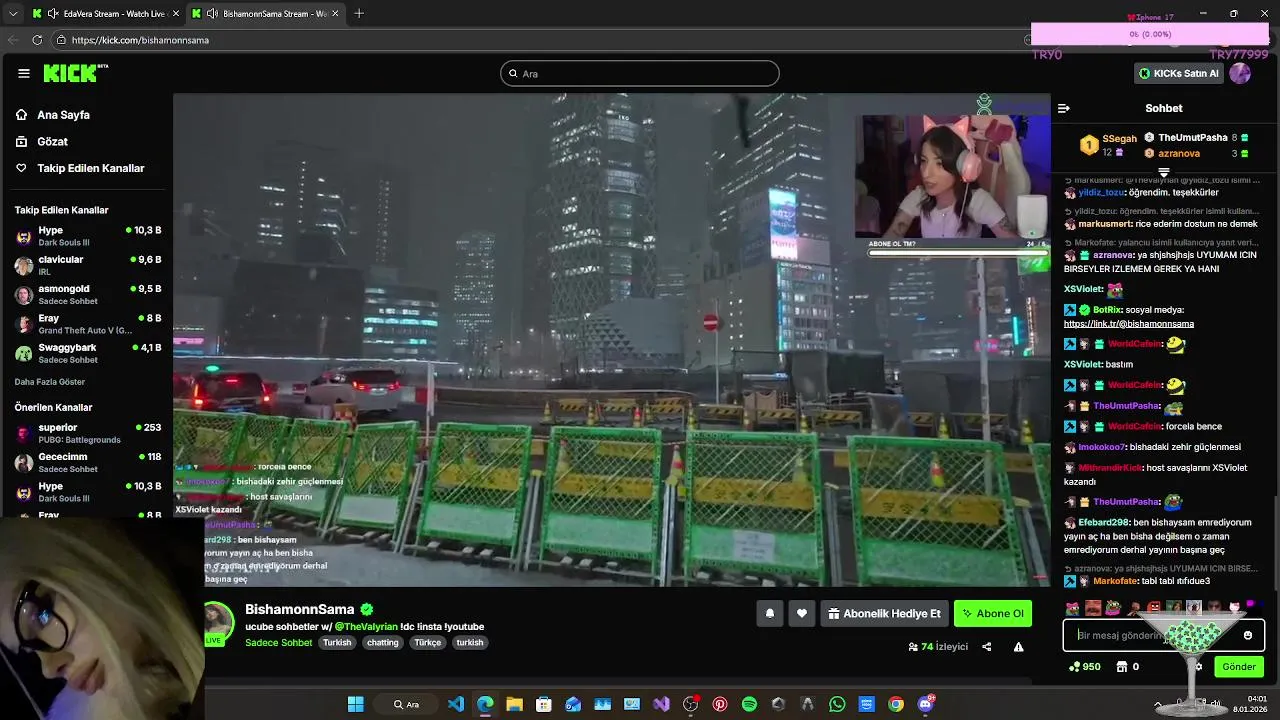Mute the BishamonnSama Stream tab audio

212,13
